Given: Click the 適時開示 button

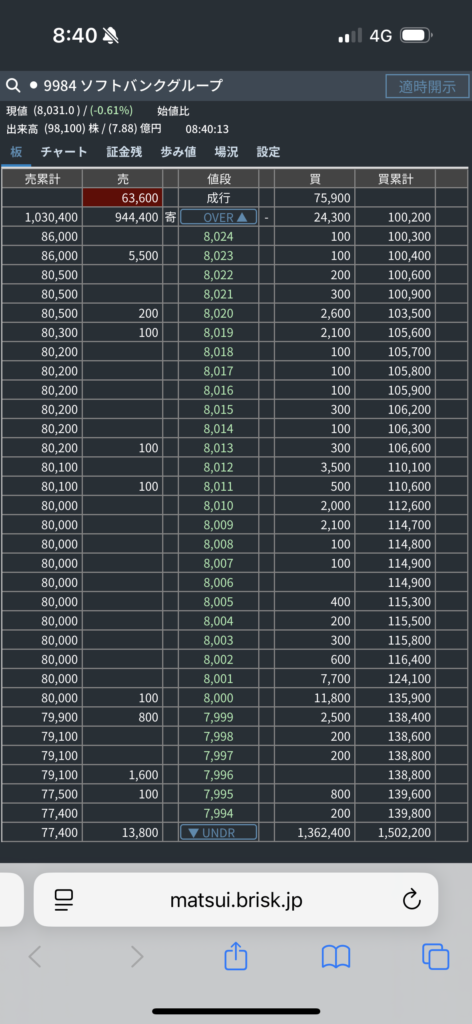Looking at the screenshot, I should (x=427, y=86).
